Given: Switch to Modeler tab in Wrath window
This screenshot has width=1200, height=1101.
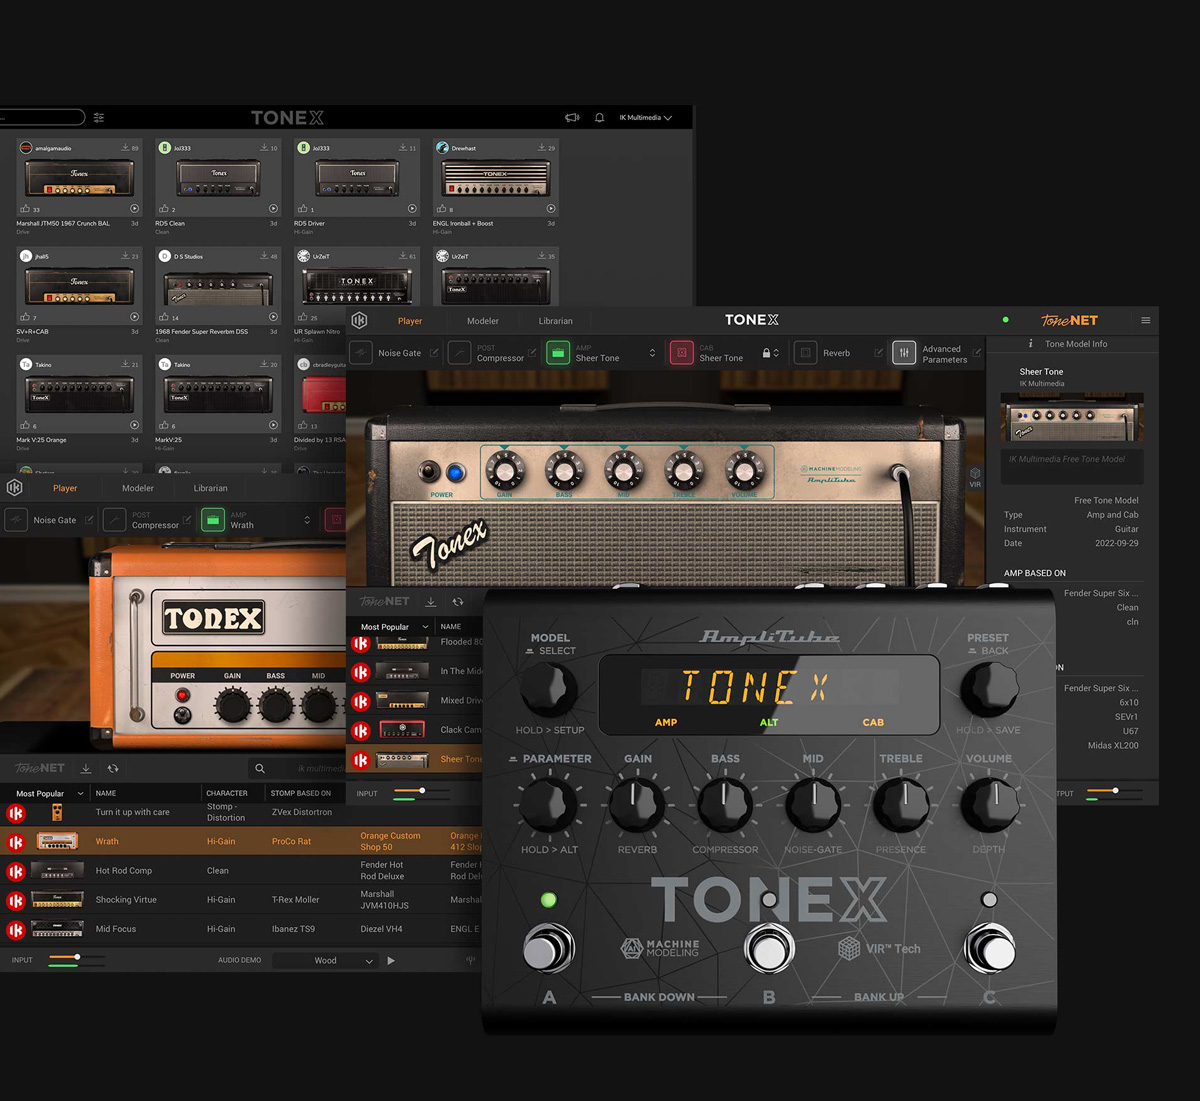Looking at the screenshot, I should 138,488.
